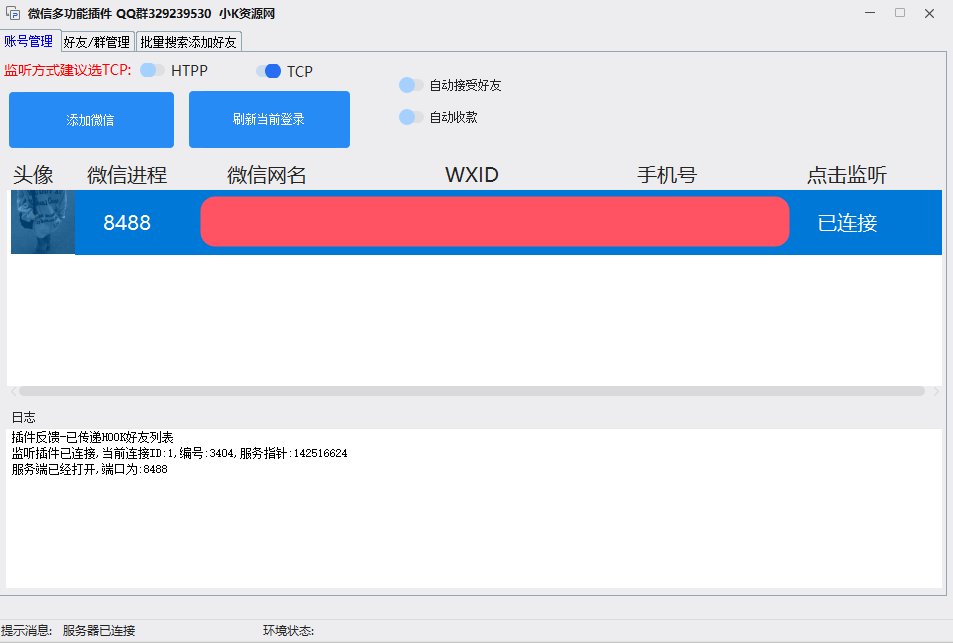The width and height of the screenshot is (953, 643).
Task: Open the 批量搜索添加好友 tab
Action: pyautogui.click(x=188, y=42)
